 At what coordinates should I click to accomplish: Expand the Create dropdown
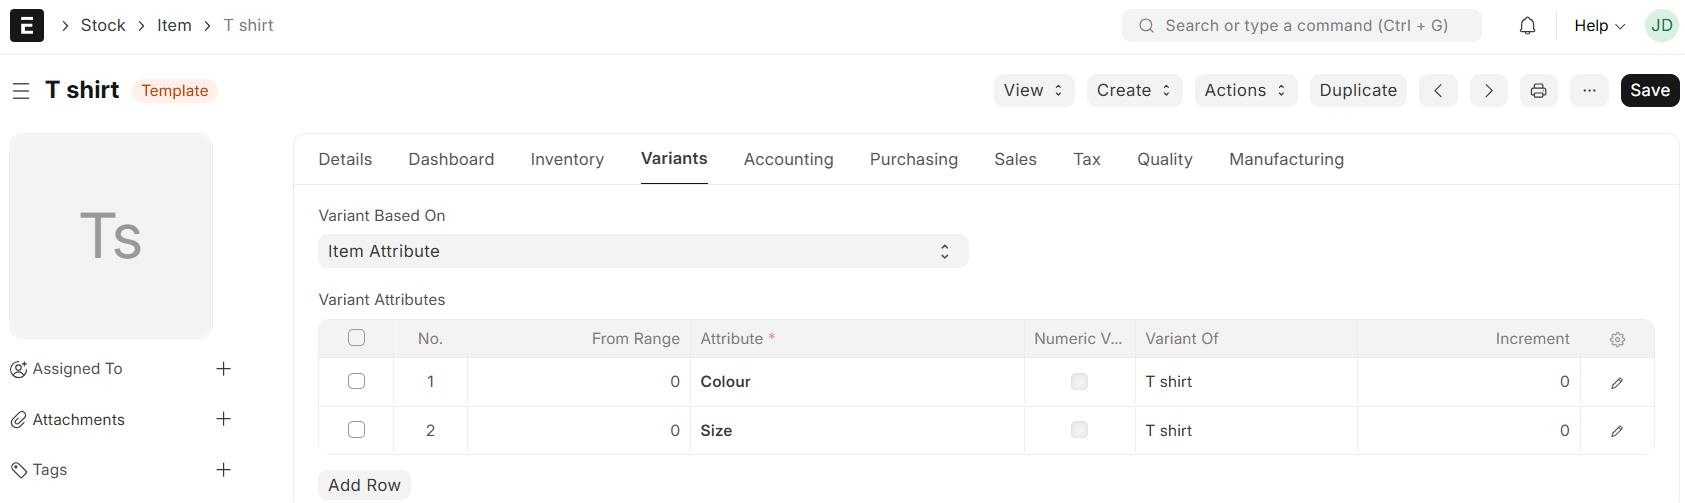(1134, 91)
